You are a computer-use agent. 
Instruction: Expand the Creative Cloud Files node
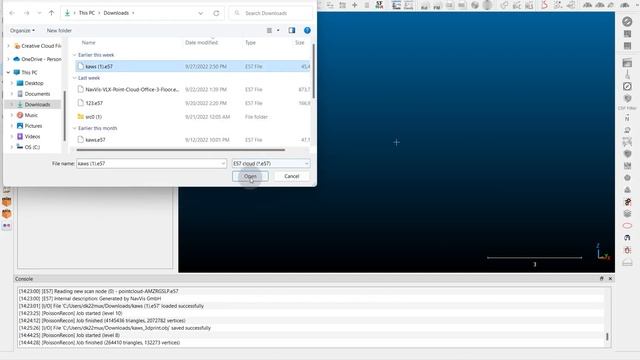click(x=8, y=46)
